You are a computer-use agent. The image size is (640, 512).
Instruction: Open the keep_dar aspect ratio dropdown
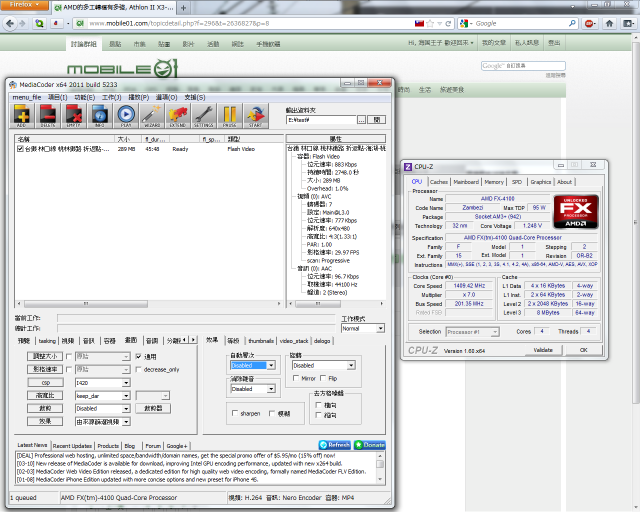tap(103, 396)
